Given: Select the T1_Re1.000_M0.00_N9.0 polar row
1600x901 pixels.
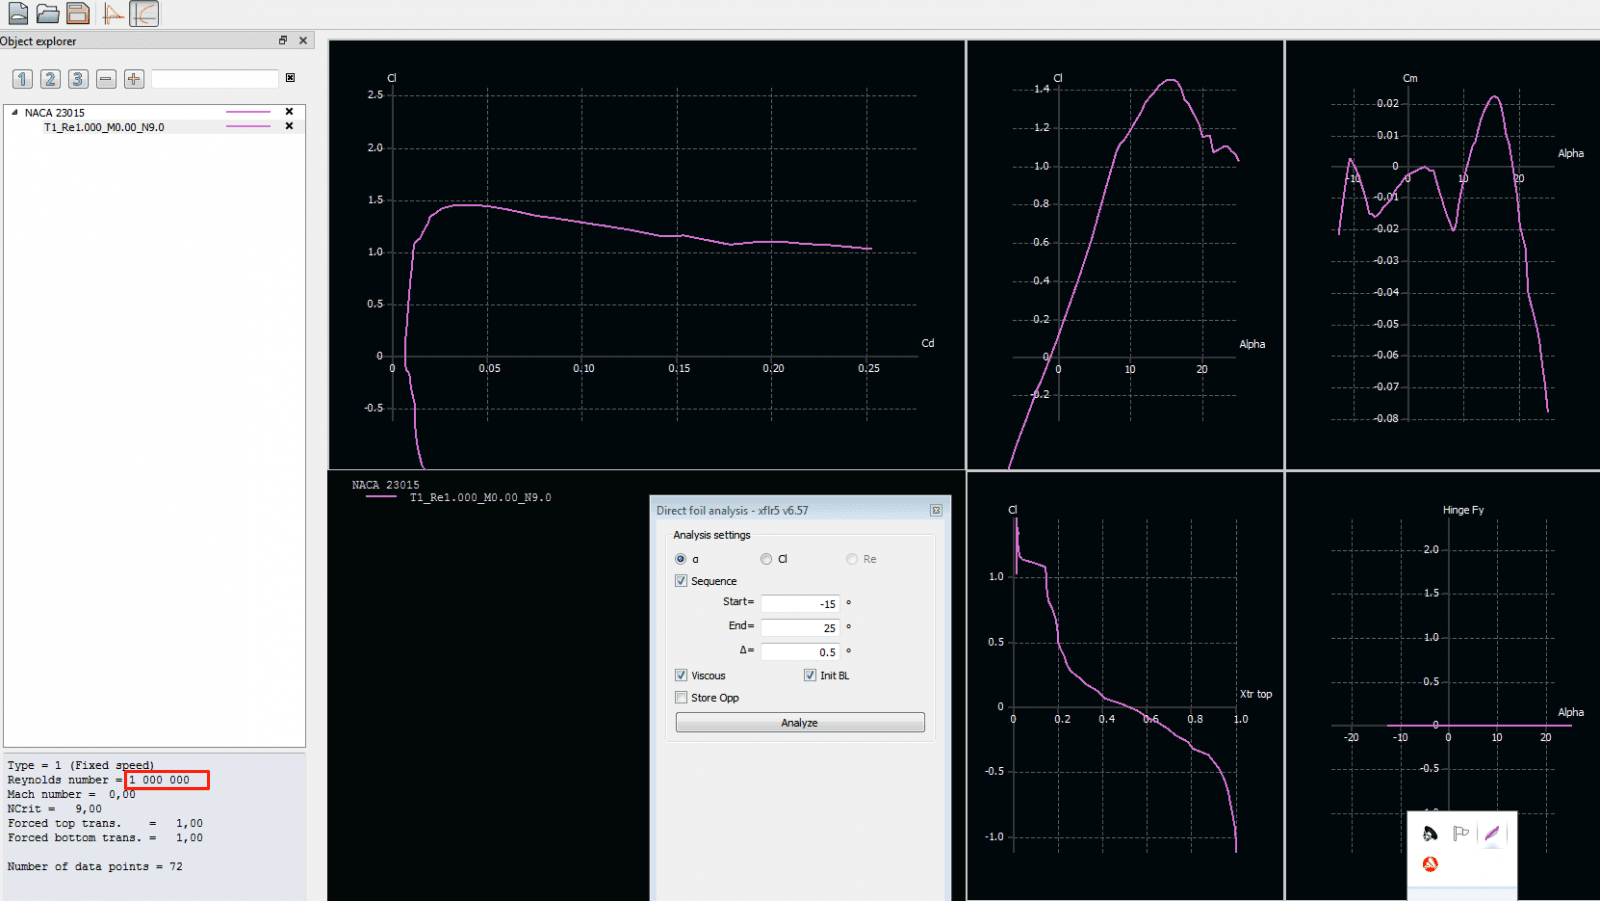Looking at the screenshot, I should [155, 127].
